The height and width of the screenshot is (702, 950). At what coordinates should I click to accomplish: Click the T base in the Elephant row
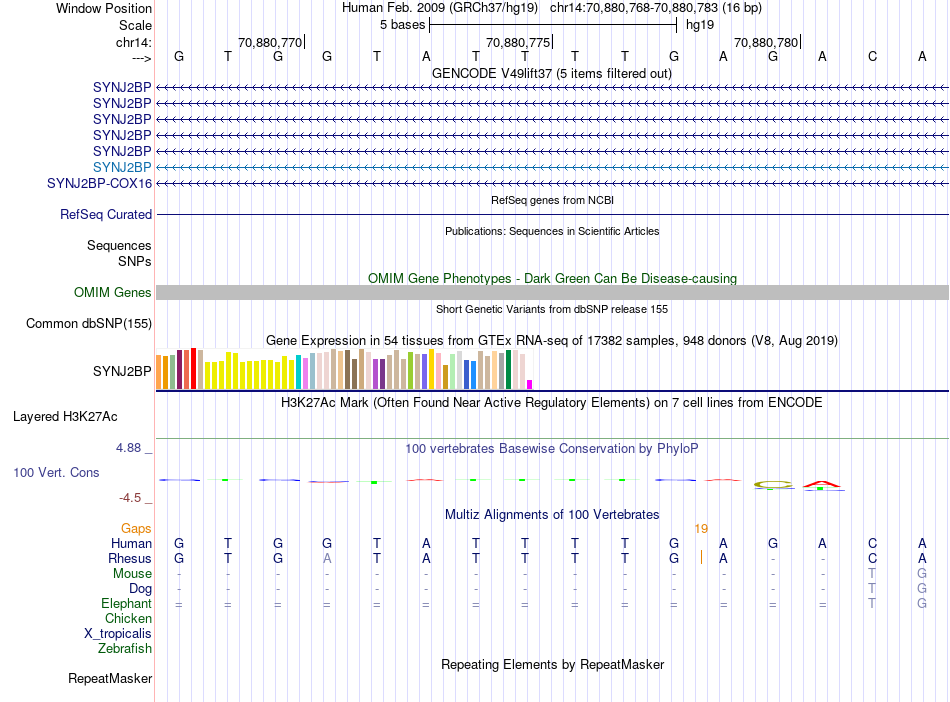(x=872, y=603)
